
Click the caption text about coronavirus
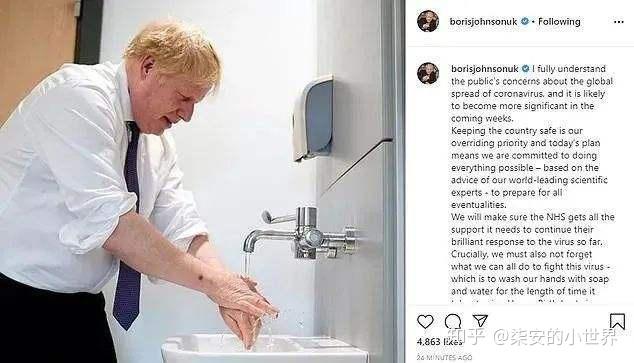pyautogui.click(x=532, y=180)
